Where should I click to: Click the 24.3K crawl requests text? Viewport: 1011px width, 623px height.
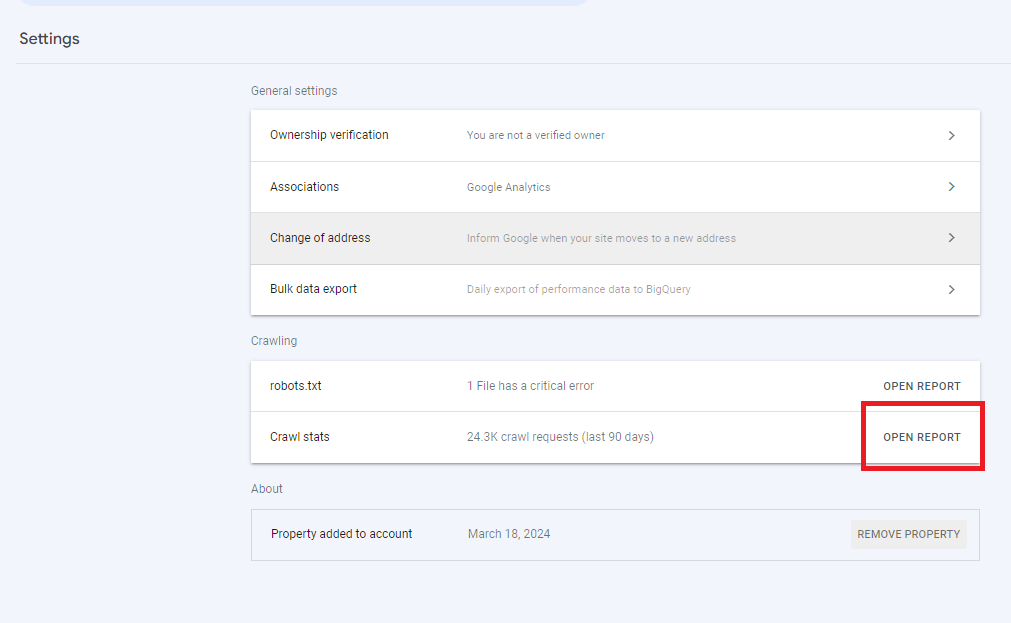tap(560, 436)
